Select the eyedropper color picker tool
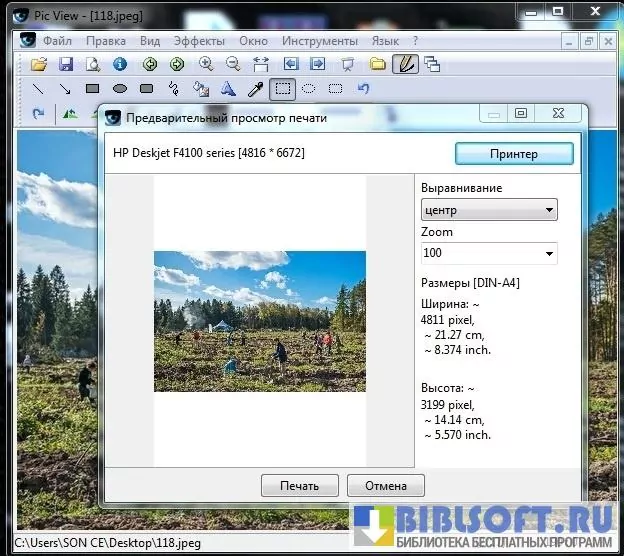This screenshot has width=624, height=556. coord(255,89)
